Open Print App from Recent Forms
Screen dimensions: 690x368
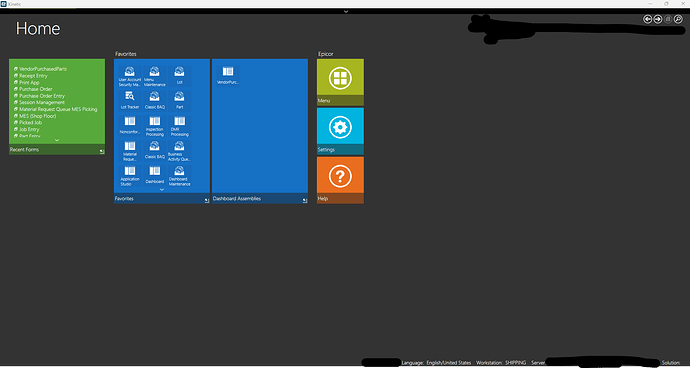[26, 82]
